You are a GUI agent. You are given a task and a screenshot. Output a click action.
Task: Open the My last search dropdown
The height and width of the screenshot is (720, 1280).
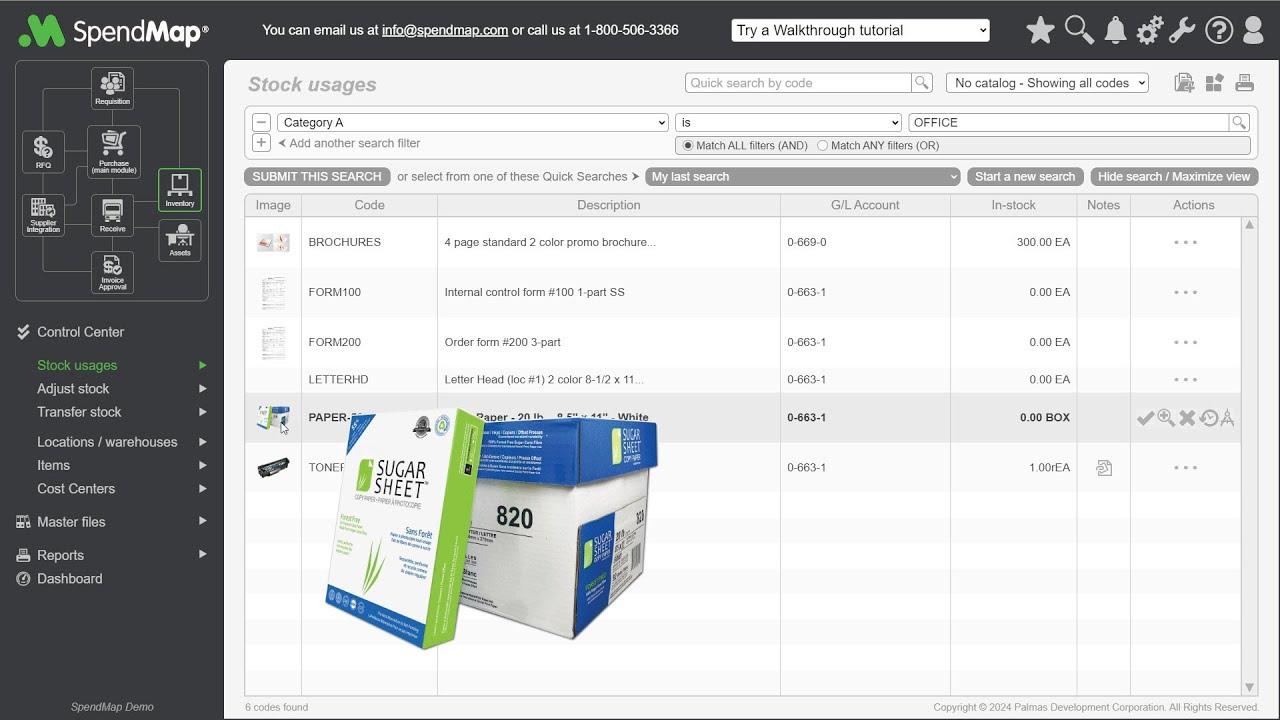pyautogui.click(x=803, y=176)
